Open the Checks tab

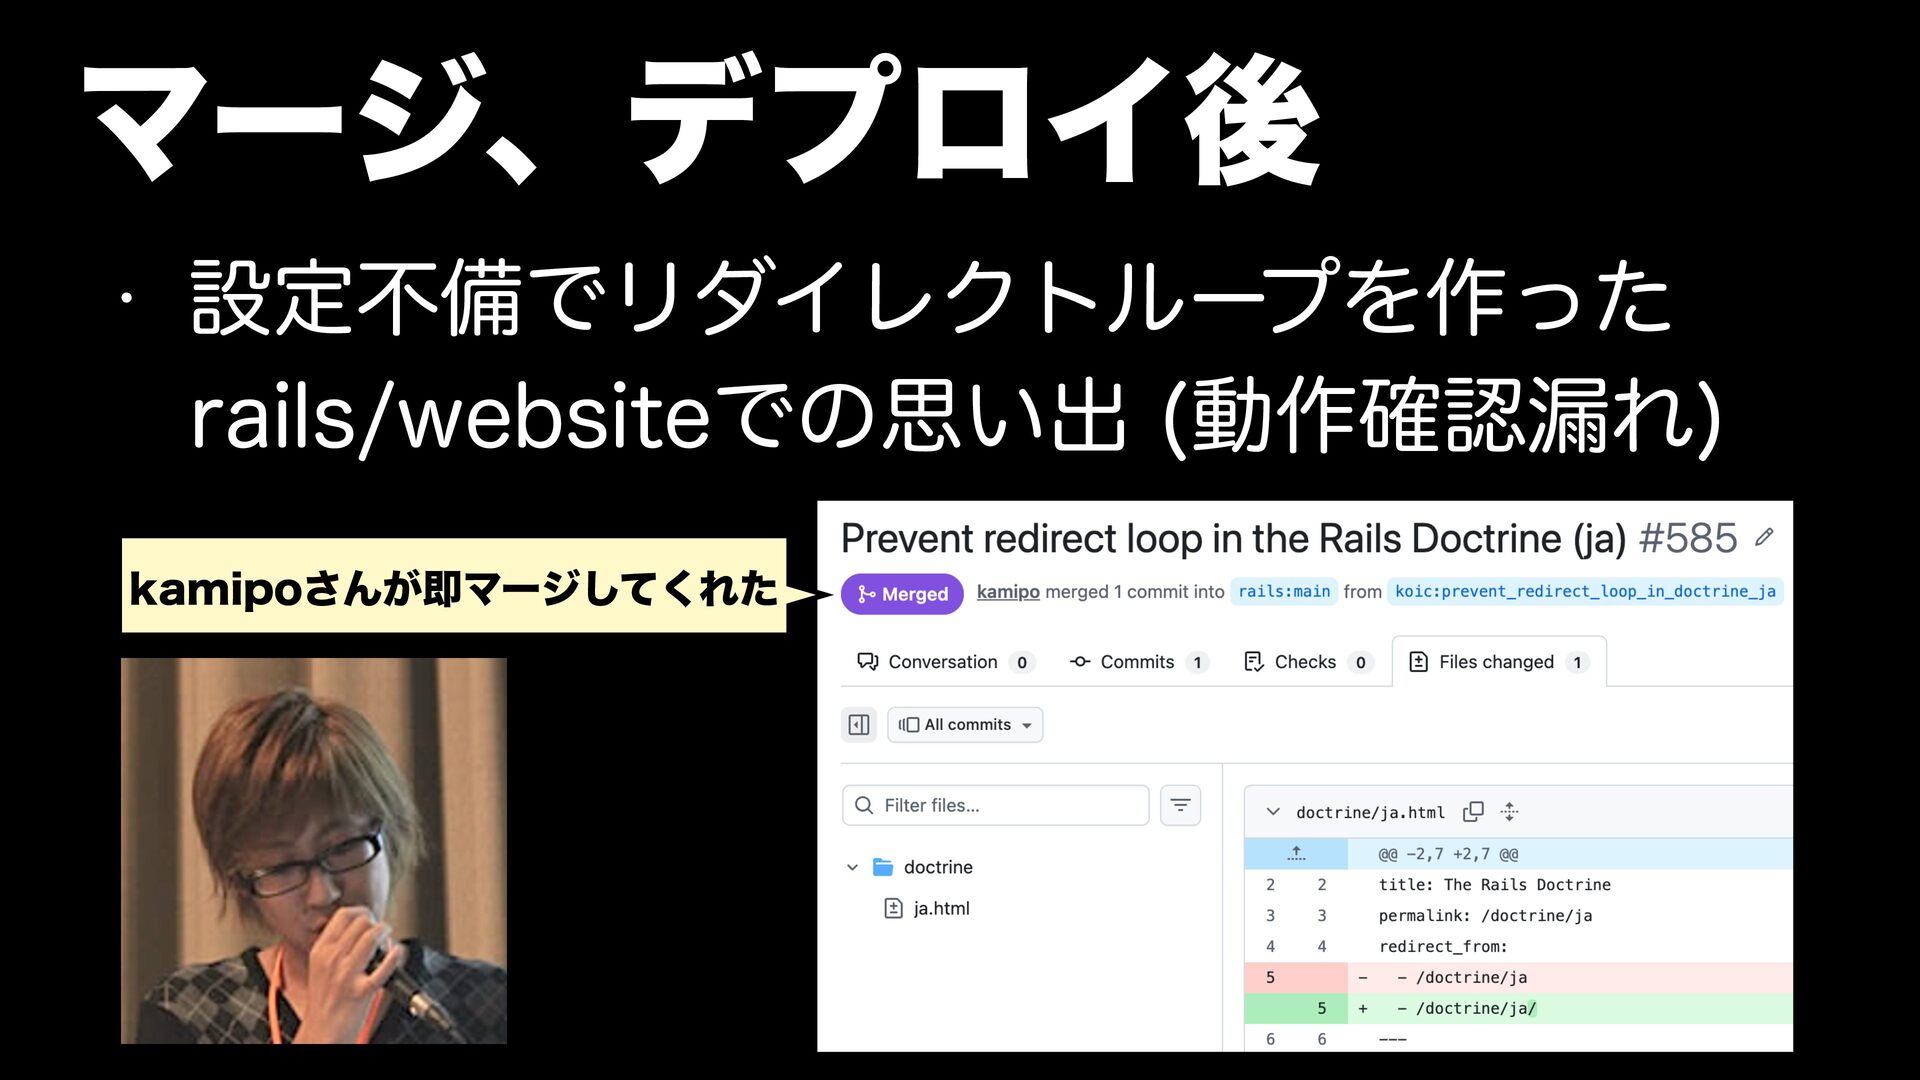pyautogui.click(x=1308, y=662)
